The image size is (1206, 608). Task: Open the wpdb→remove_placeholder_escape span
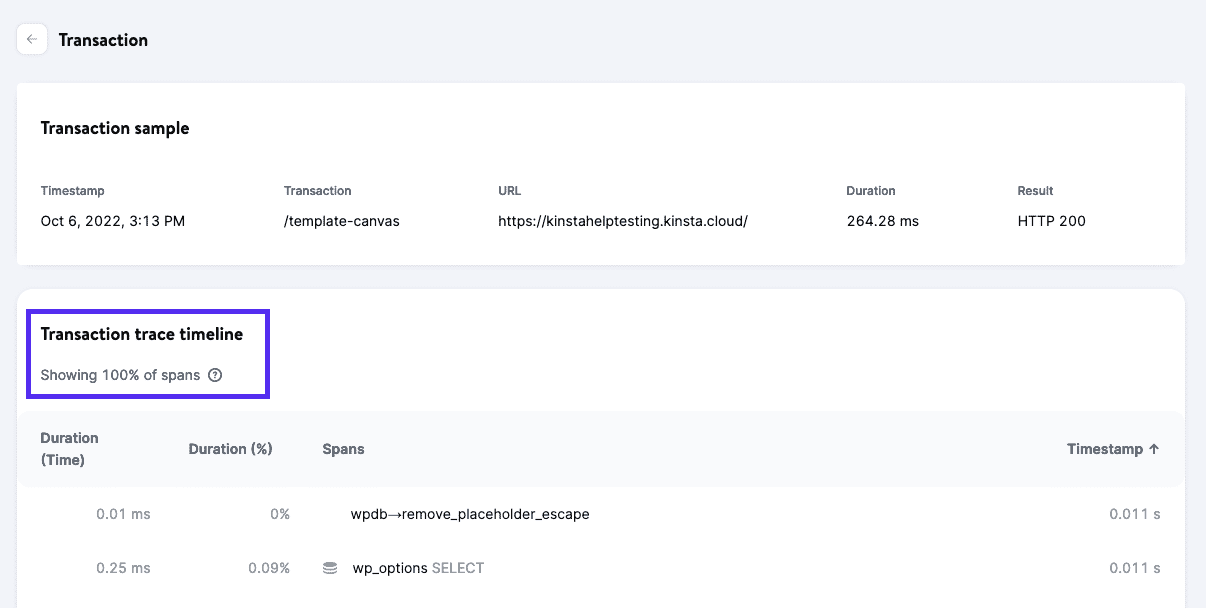[x=469, y=514]
